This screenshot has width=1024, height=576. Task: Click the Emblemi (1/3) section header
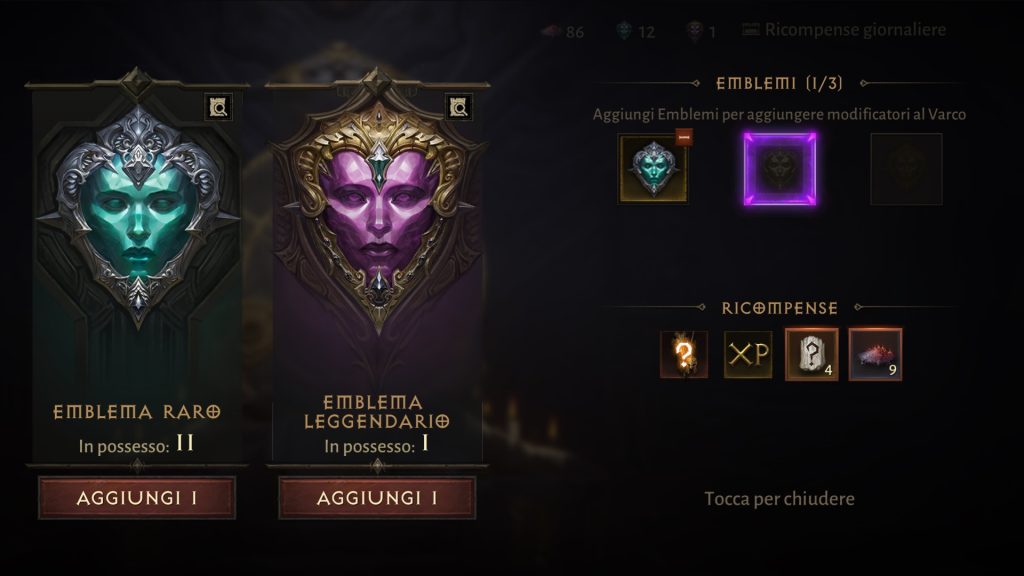pyautogui.click(x=779, y=84)
